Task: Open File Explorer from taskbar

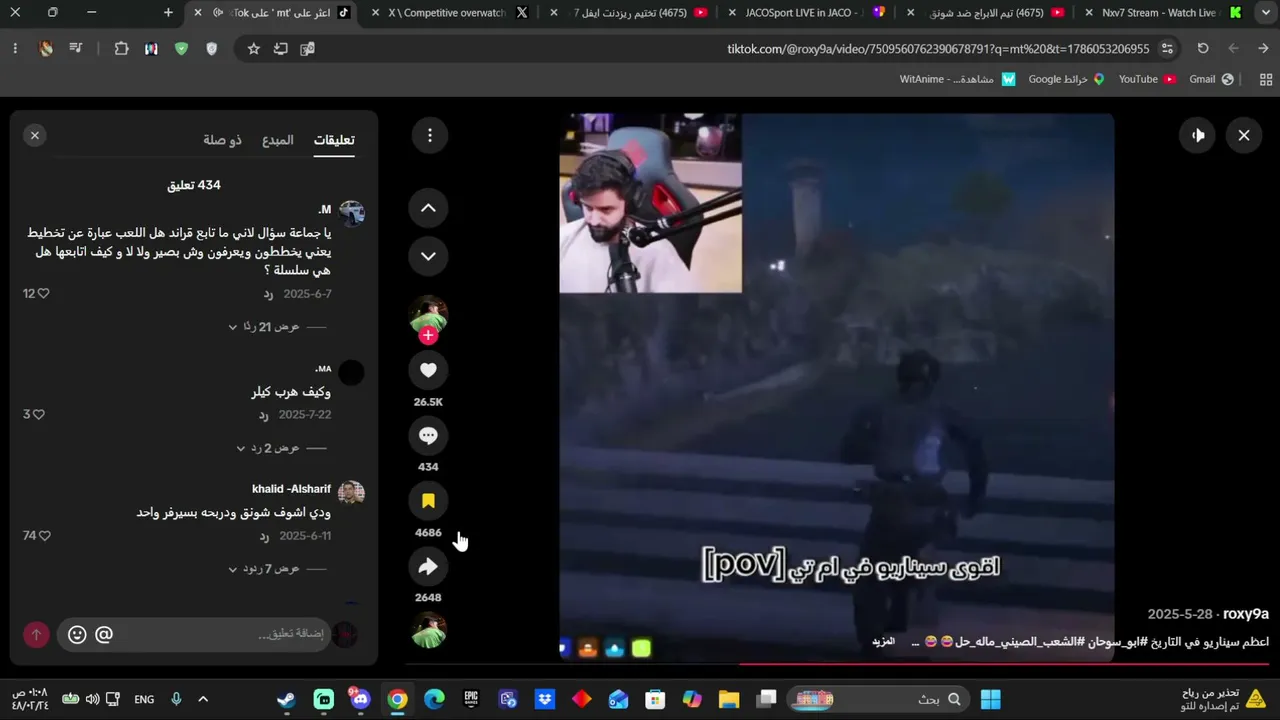Action: 729,699
